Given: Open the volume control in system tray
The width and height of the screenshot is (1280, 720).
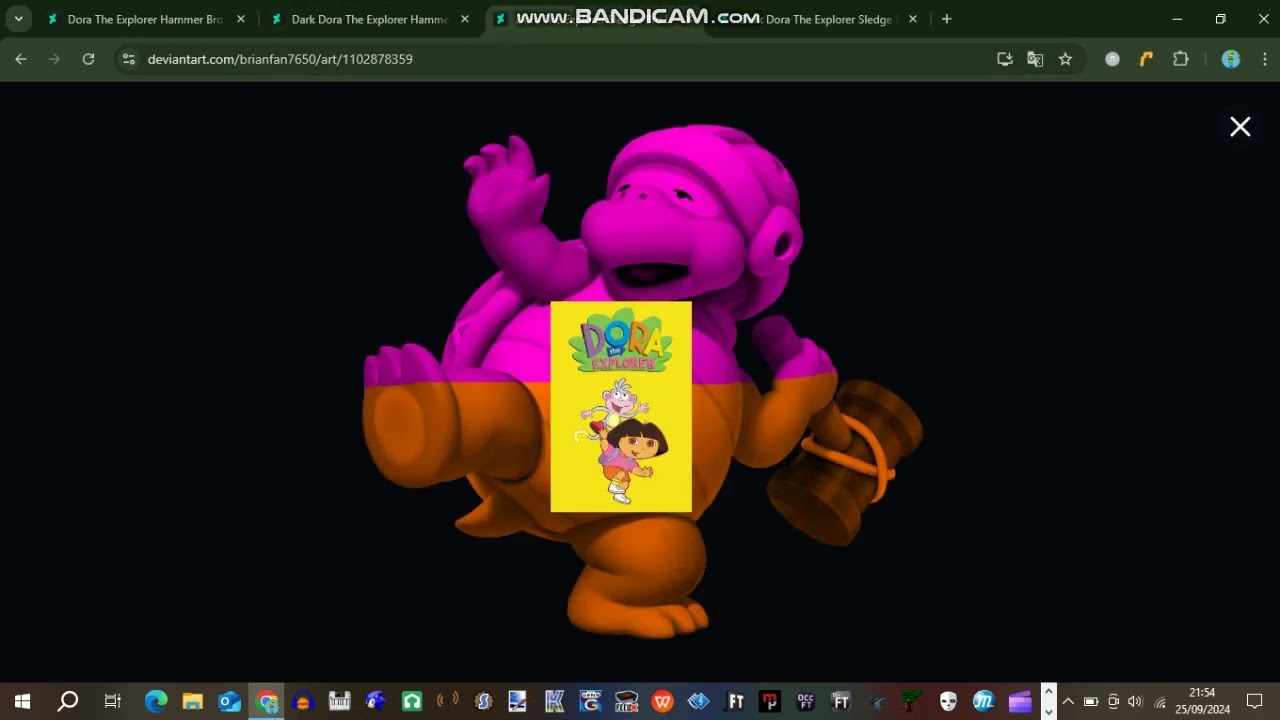Looking at the screenshot, I should pos(1135,701).
